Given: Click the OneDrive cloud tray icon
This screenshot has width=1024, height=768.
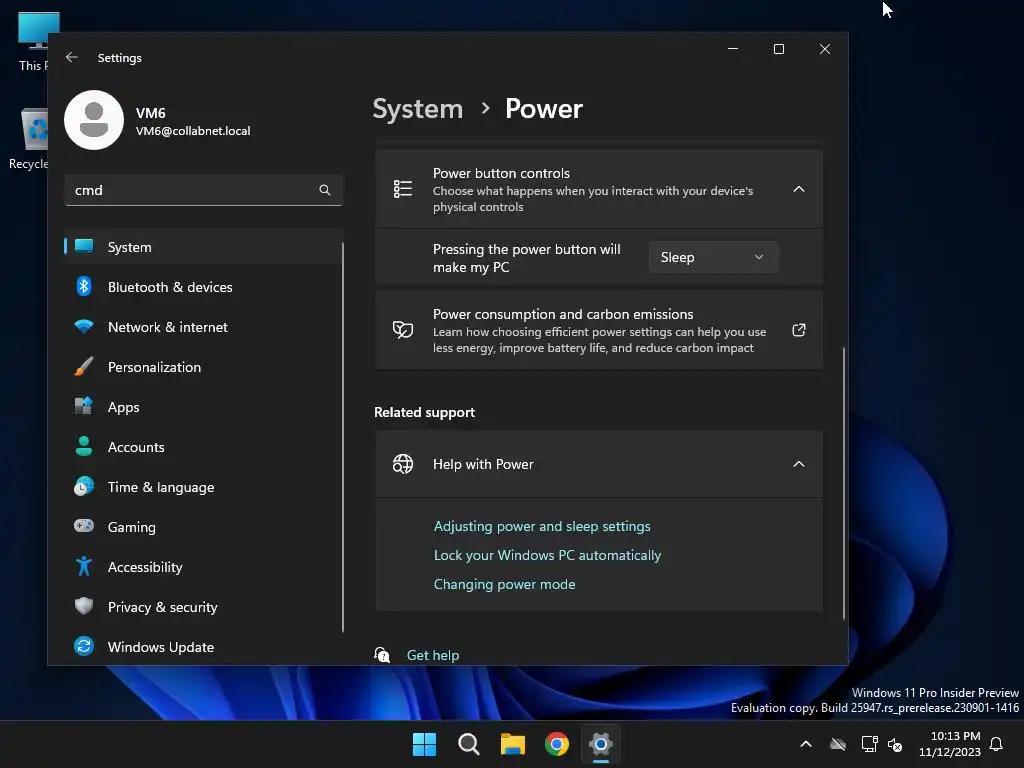Looking at the screenshot, I should (838, 744).
